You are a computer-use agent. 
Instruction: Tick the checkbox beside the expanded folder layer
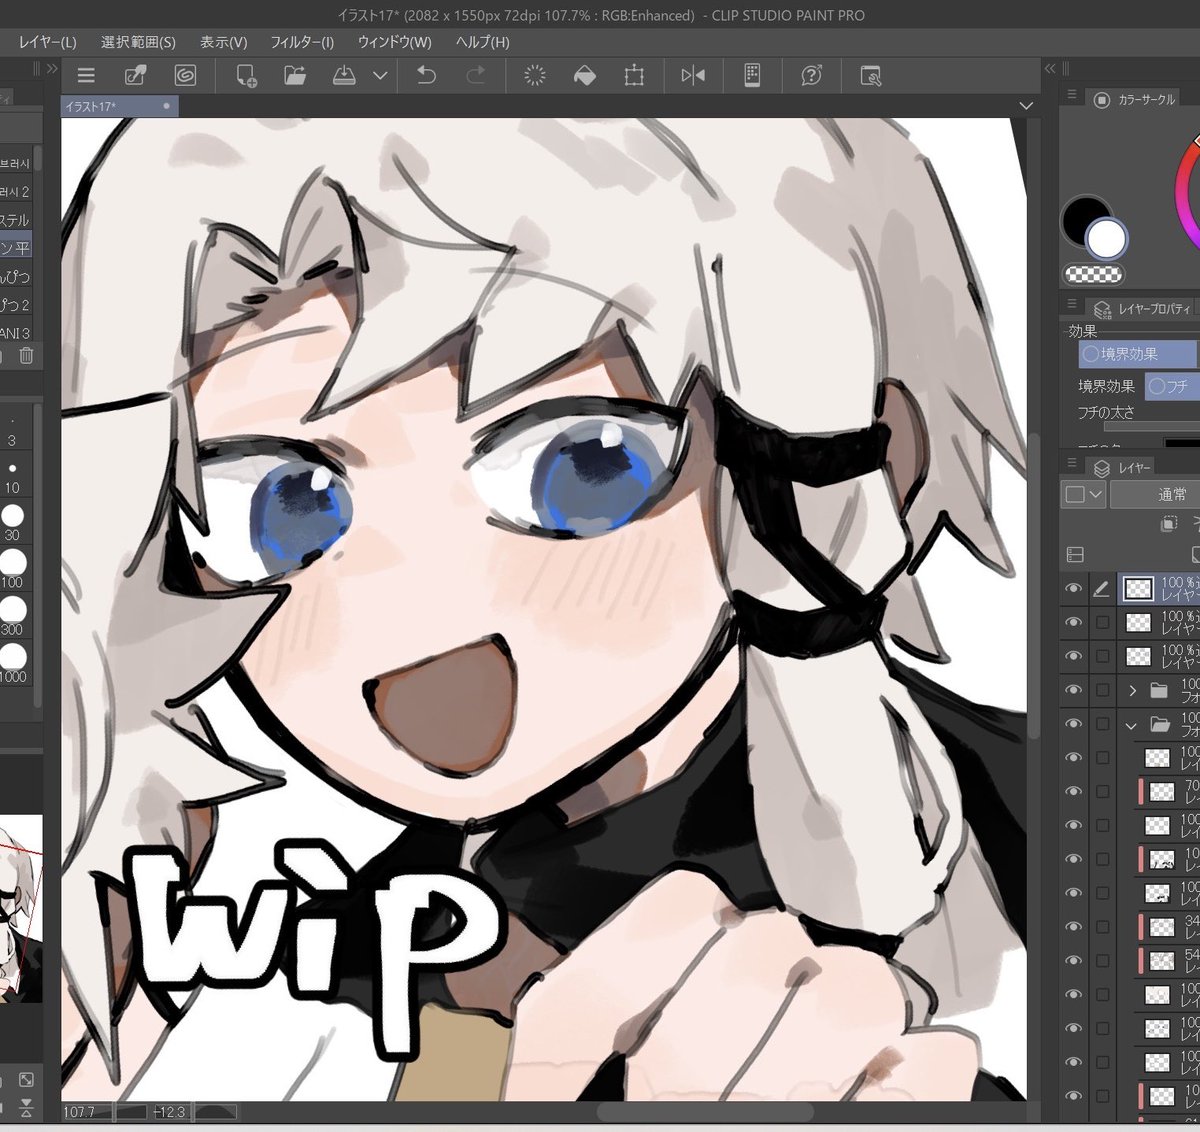[1102, 724]
